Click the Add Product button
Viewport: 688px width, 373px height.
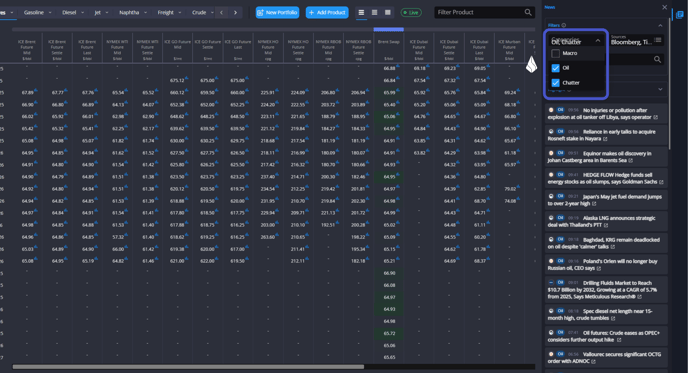point(327,13)
